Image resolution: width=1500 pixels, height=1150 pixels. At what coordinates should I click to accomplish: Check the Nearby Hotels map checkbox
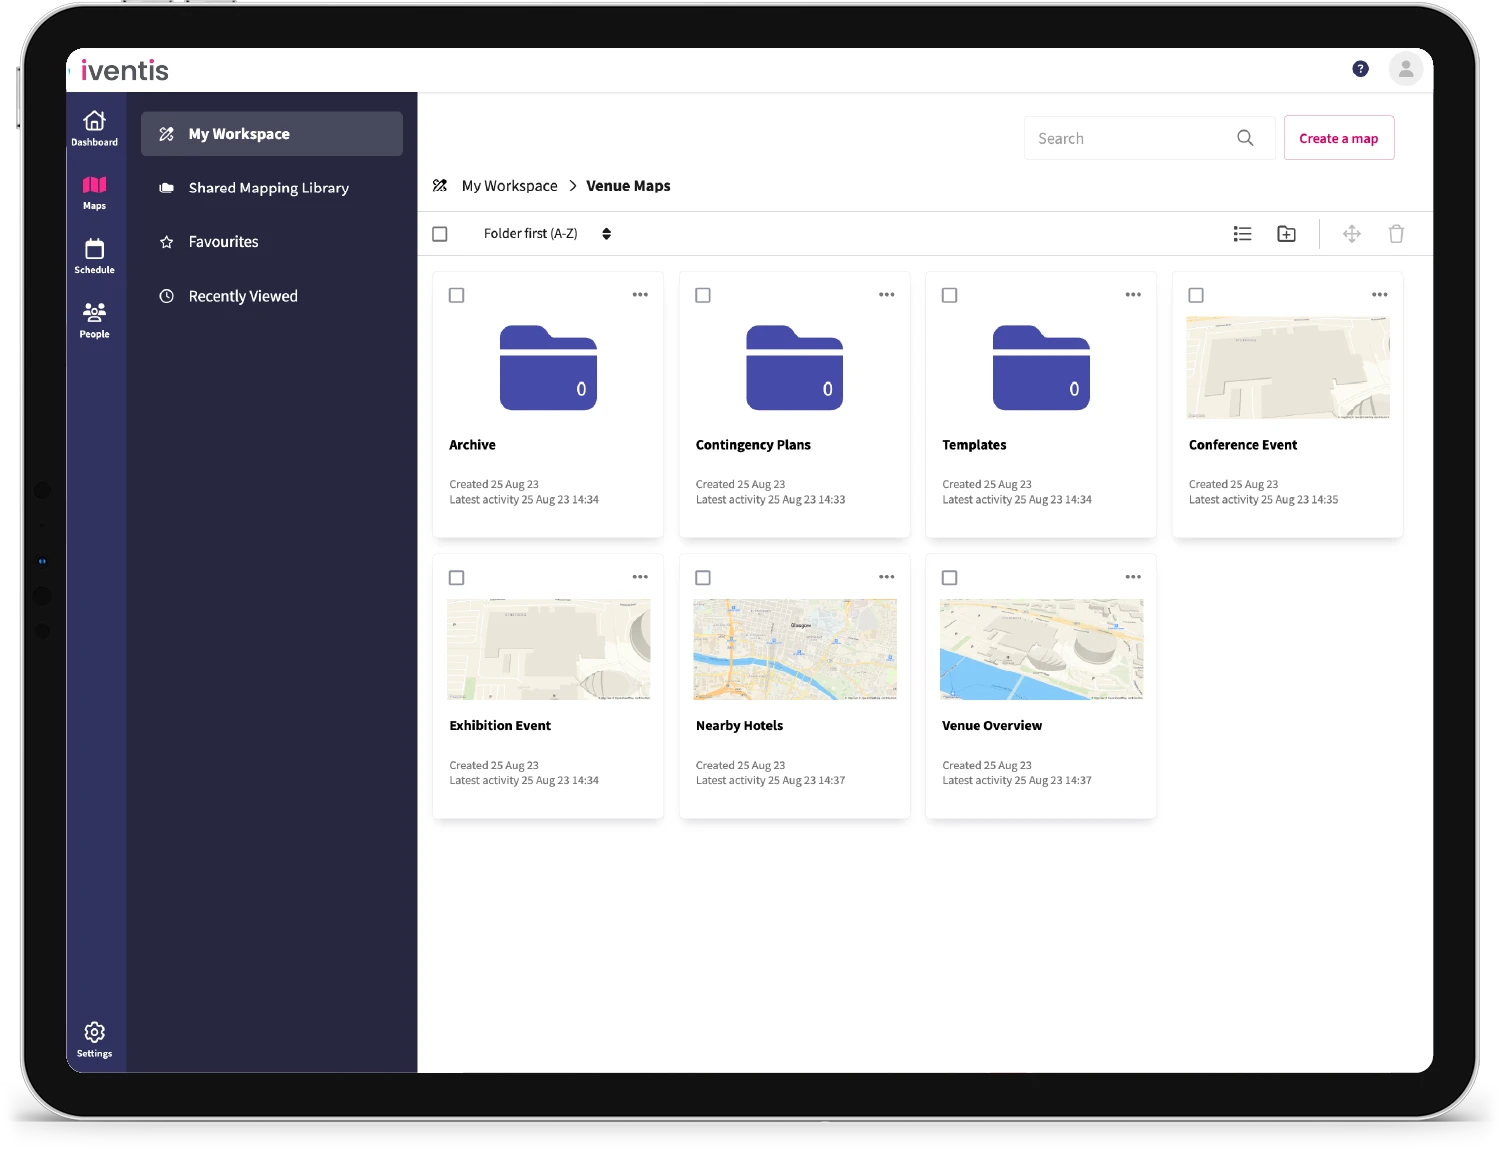[703, 578]
